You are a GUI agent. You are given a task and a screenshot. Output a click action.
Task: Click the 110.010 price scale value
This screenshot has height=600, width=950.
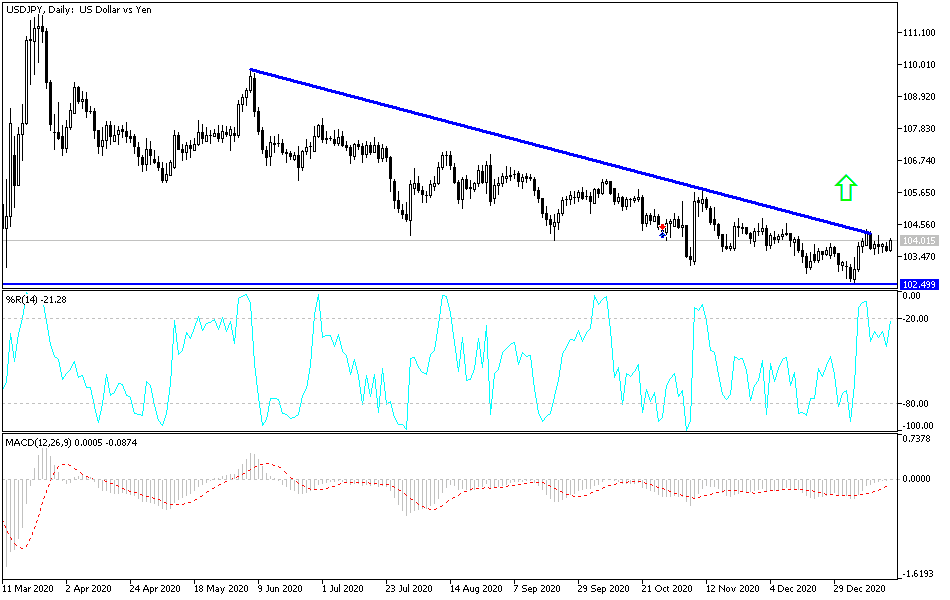(x=918, y=66)
